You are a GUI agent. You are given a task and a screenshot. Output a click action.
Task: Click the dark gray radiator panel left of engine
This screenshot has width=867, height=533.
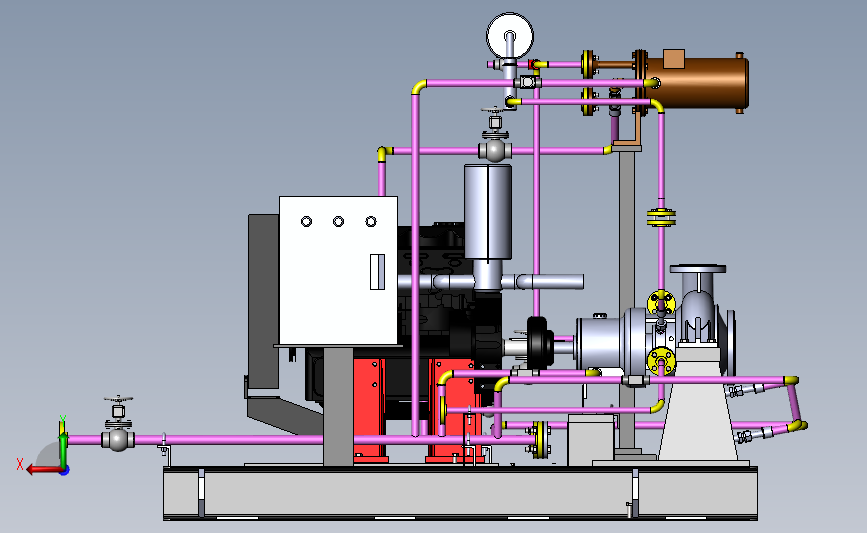pos(263,301)
